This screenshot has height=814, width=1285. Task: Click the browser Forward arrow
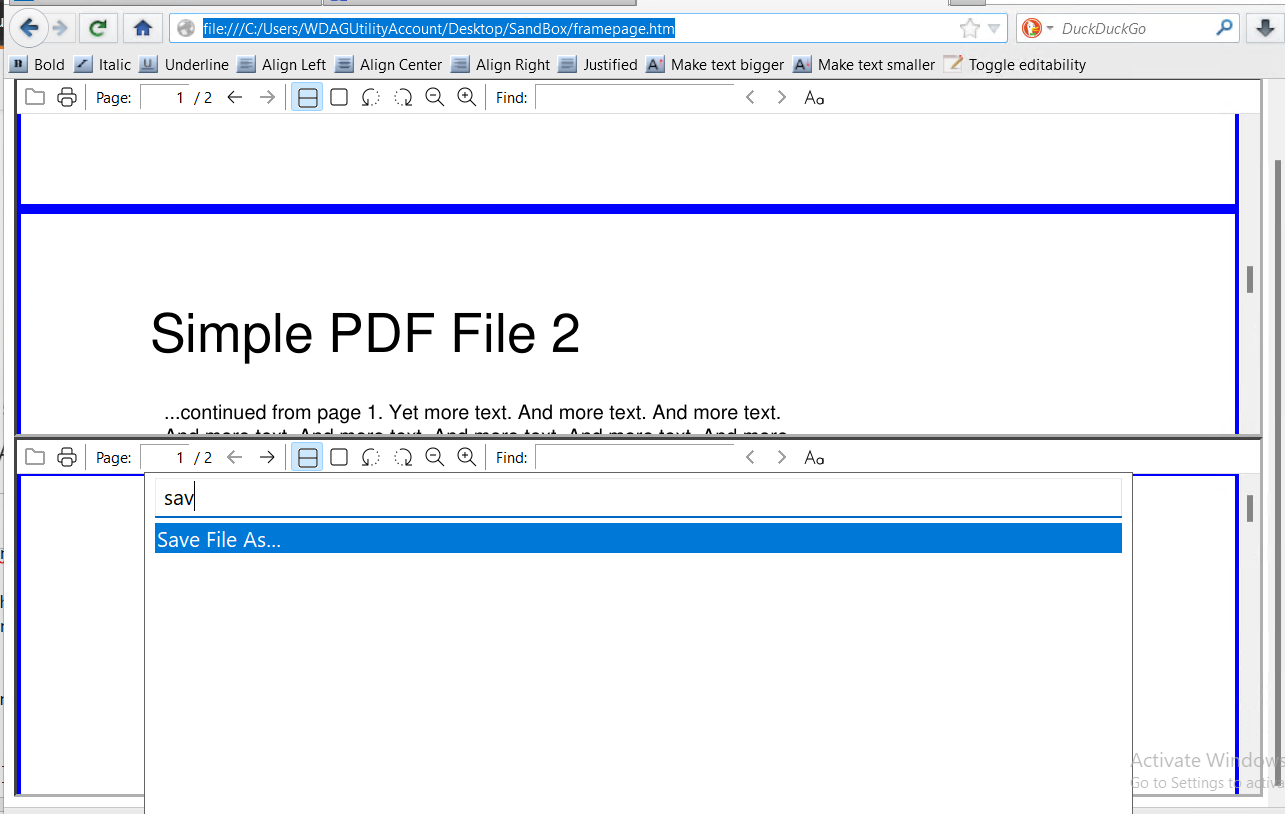60,28
